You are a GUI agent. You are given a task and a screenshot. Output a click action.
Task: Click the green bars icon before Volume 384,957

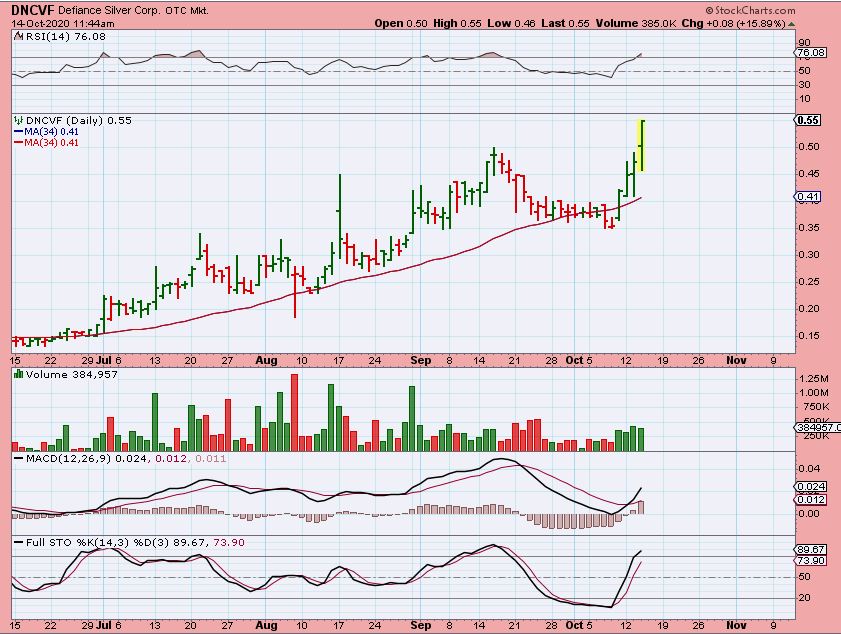(x=18, y=374)
